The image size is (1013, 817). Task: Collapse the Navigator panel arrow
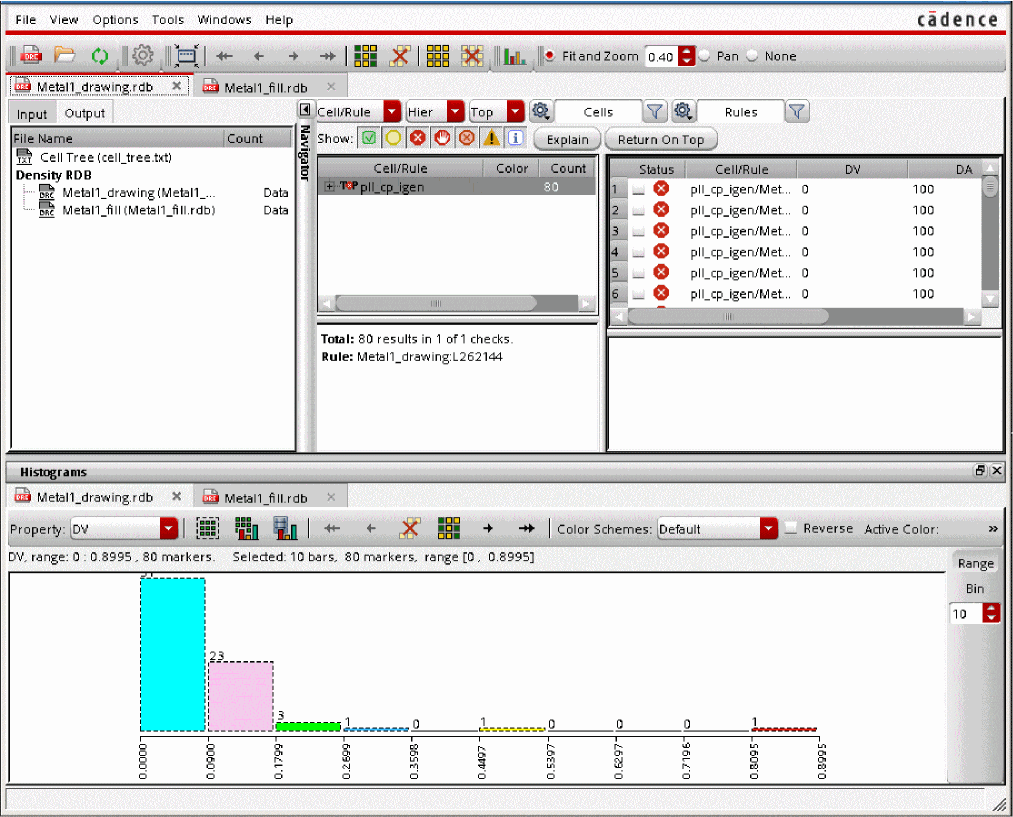click(x=305, y=110)
